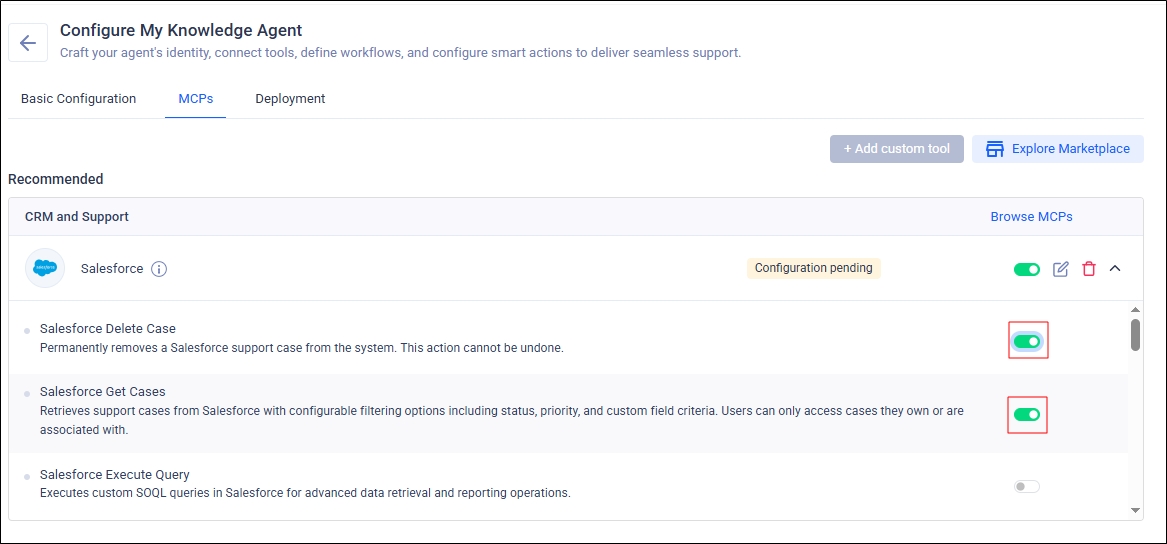This screenshot has height=544, width=1167.
Task: Select the MCPs tab
Action: pos(195,99)
